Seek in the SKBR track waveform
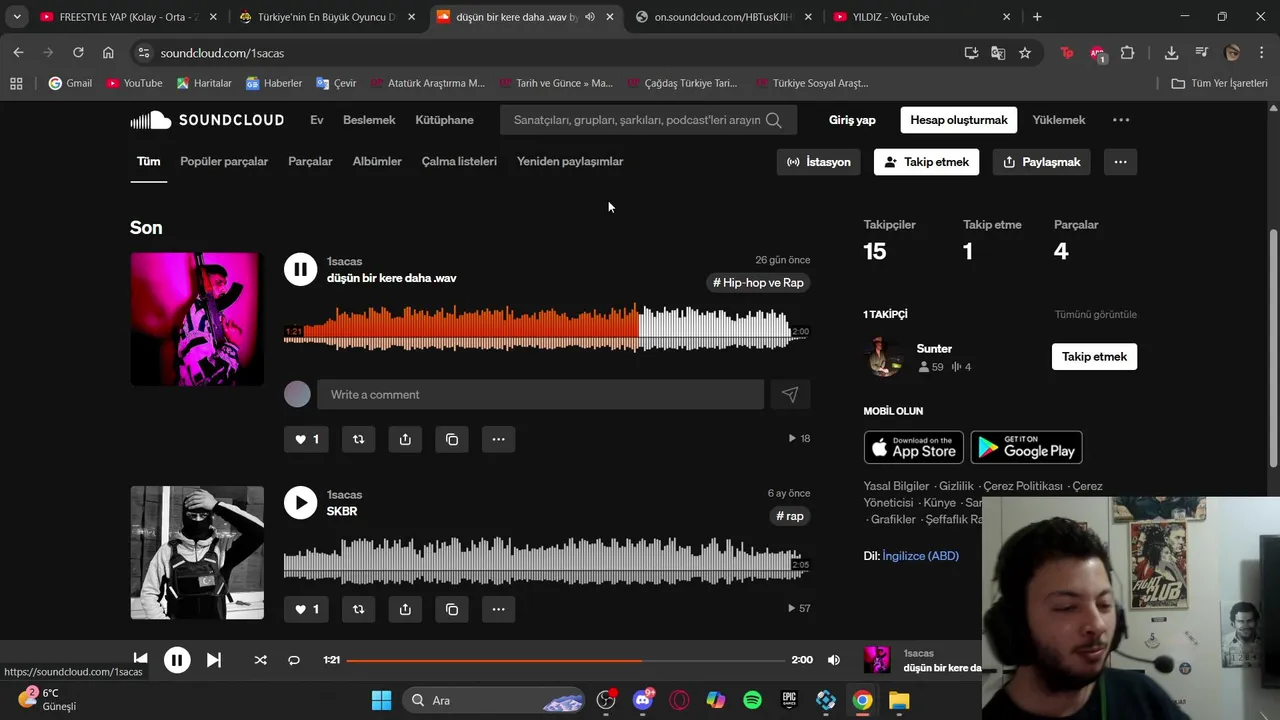 tap(546, 562)
